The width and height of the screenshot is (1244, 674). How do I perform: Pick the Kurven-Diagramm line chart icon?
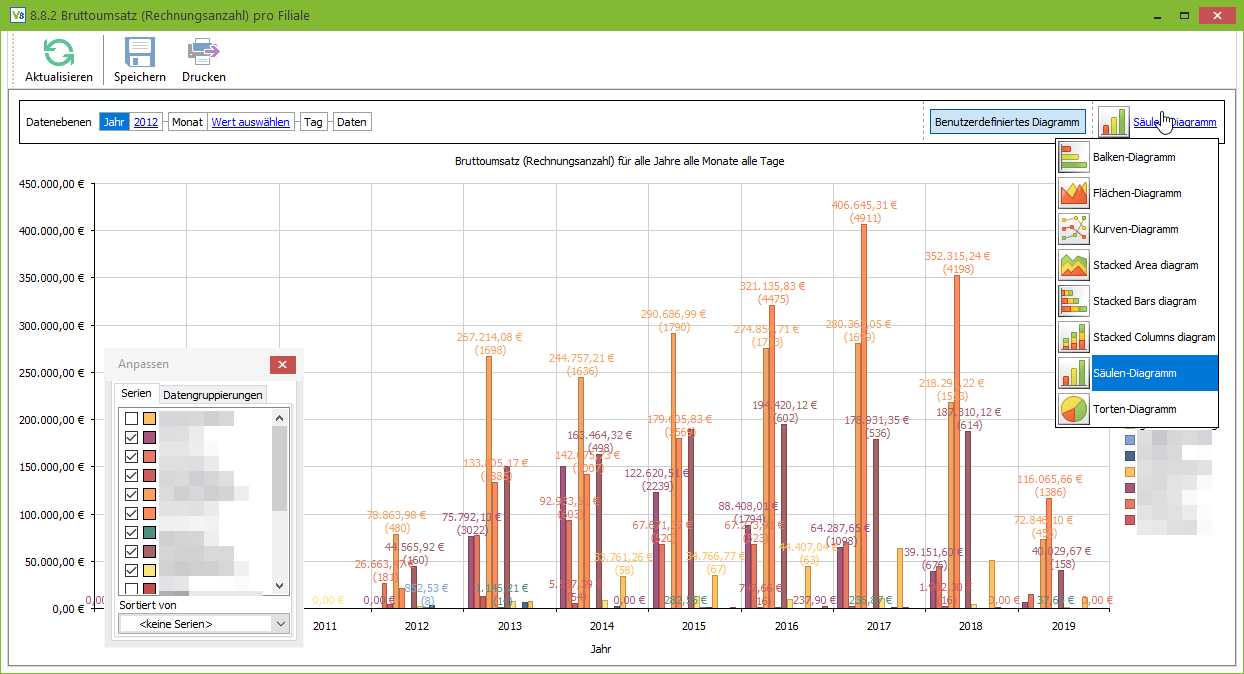click(1074, 229)
